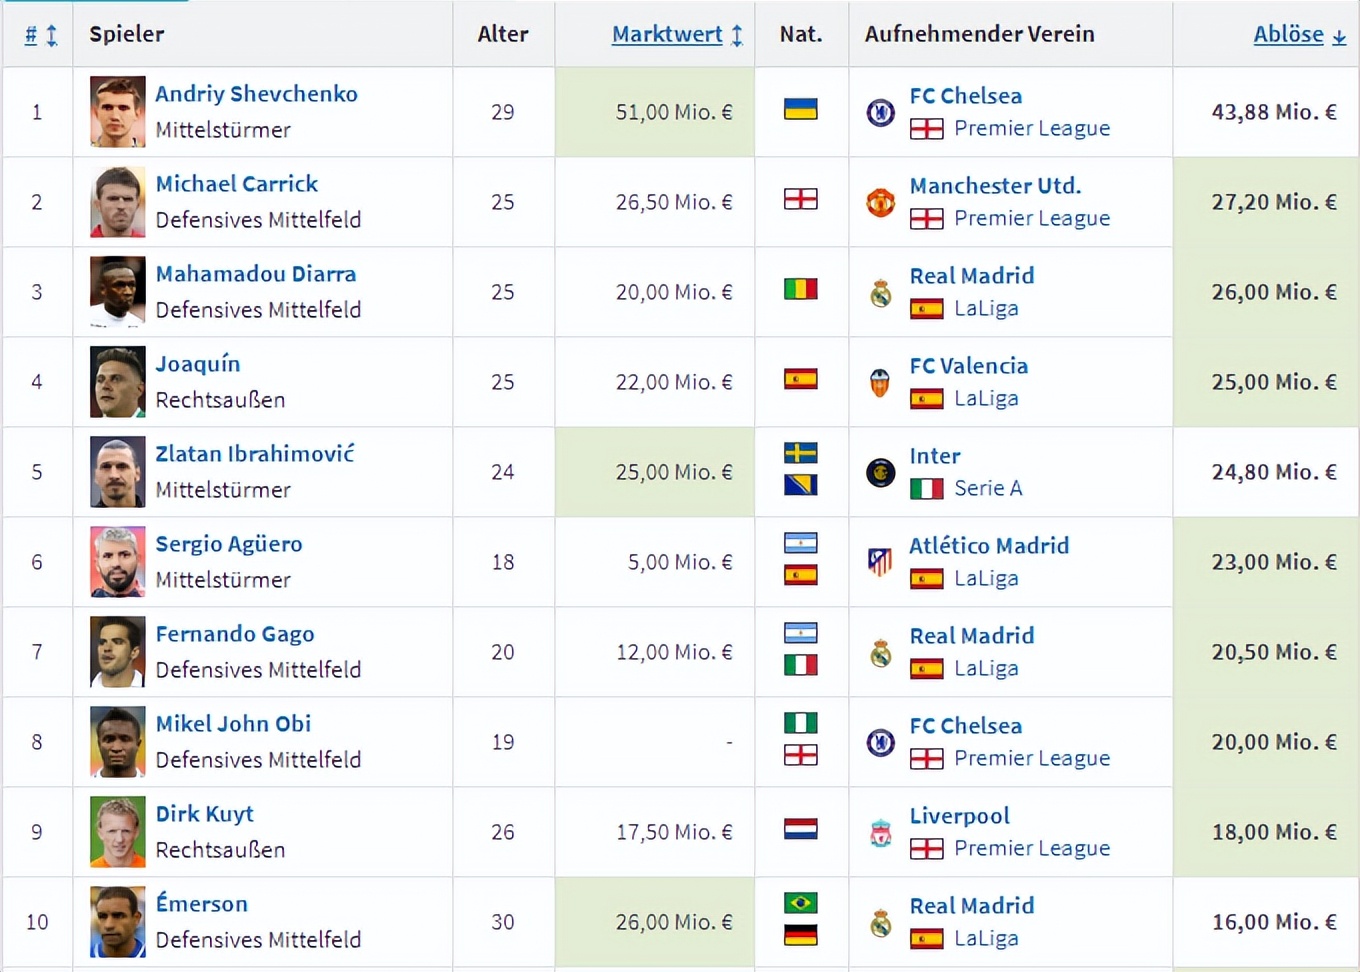Image resolution: width=1360 pixels, height=972 pixels.
Task: Sort table by Ablöse column
Action: point(1288,34)
